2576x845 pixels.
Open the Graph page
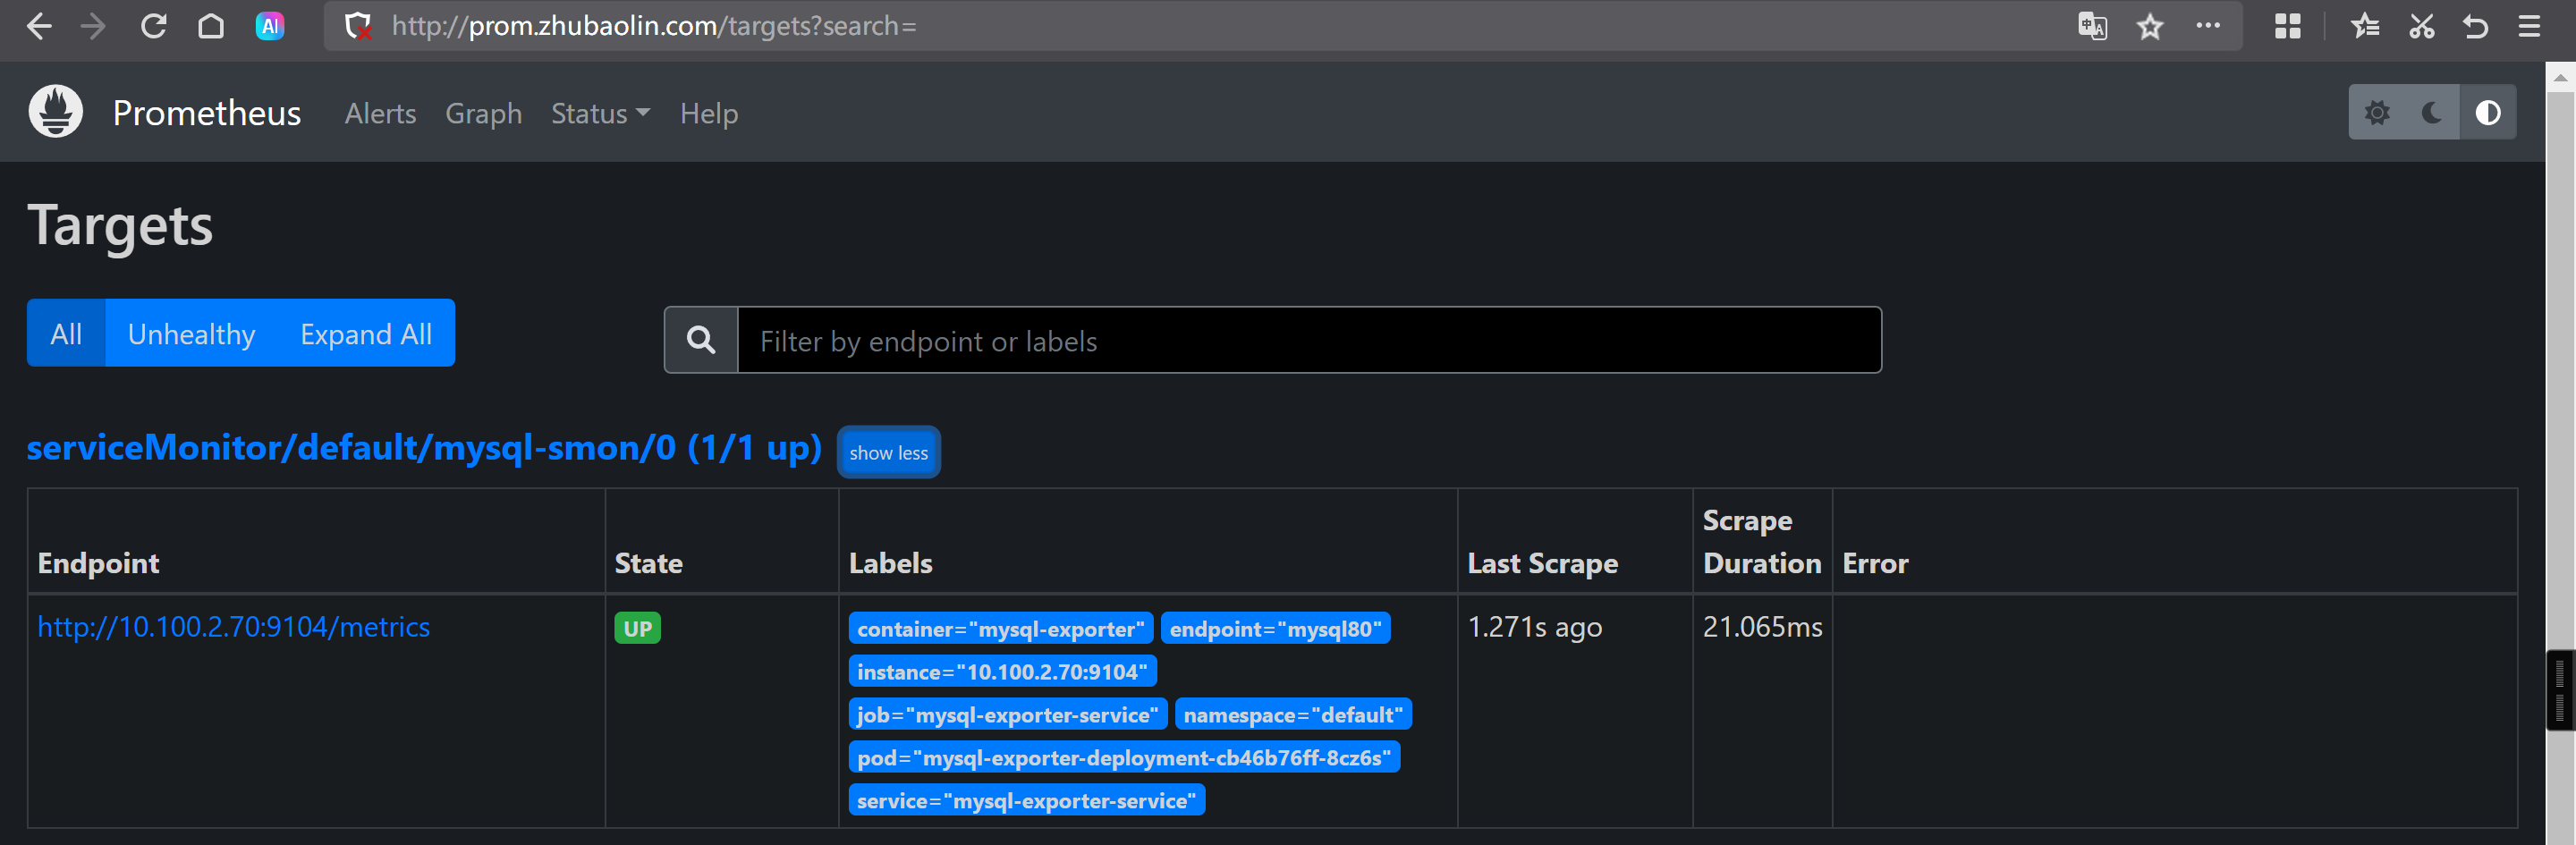tap(484, 113)
